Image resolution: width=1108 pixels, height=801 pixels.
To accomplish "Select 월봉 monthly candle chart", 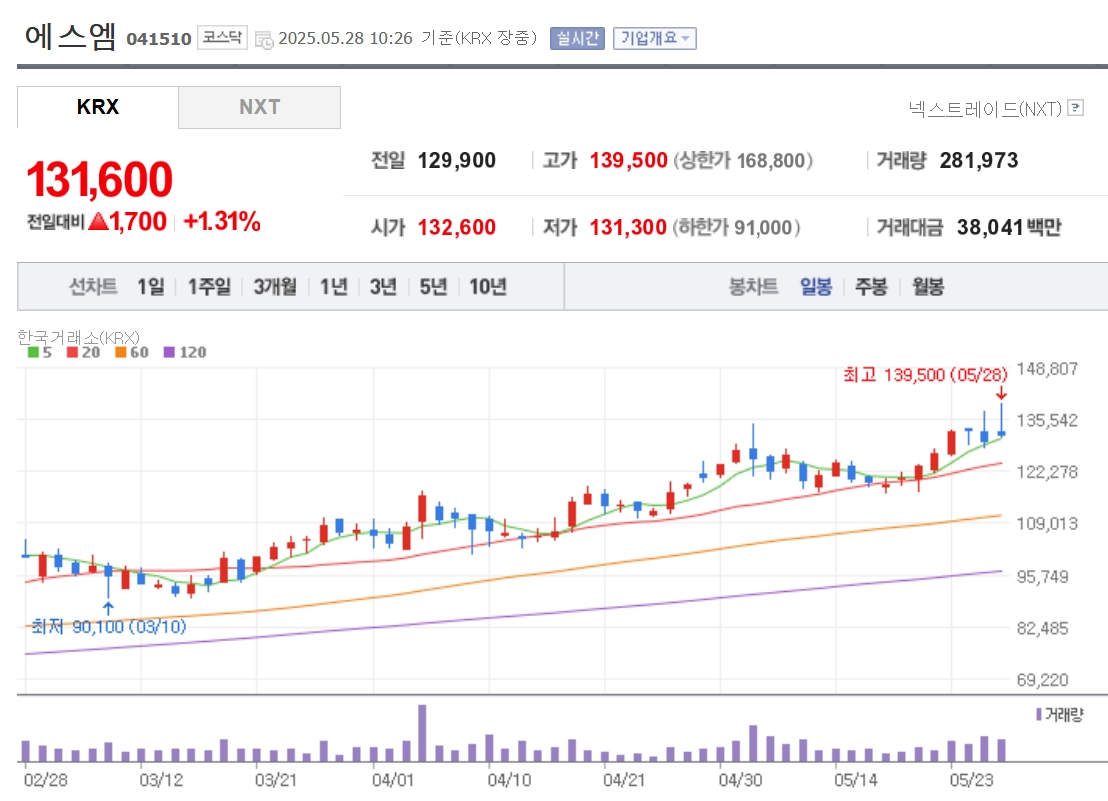I will [x=928, y=287].
